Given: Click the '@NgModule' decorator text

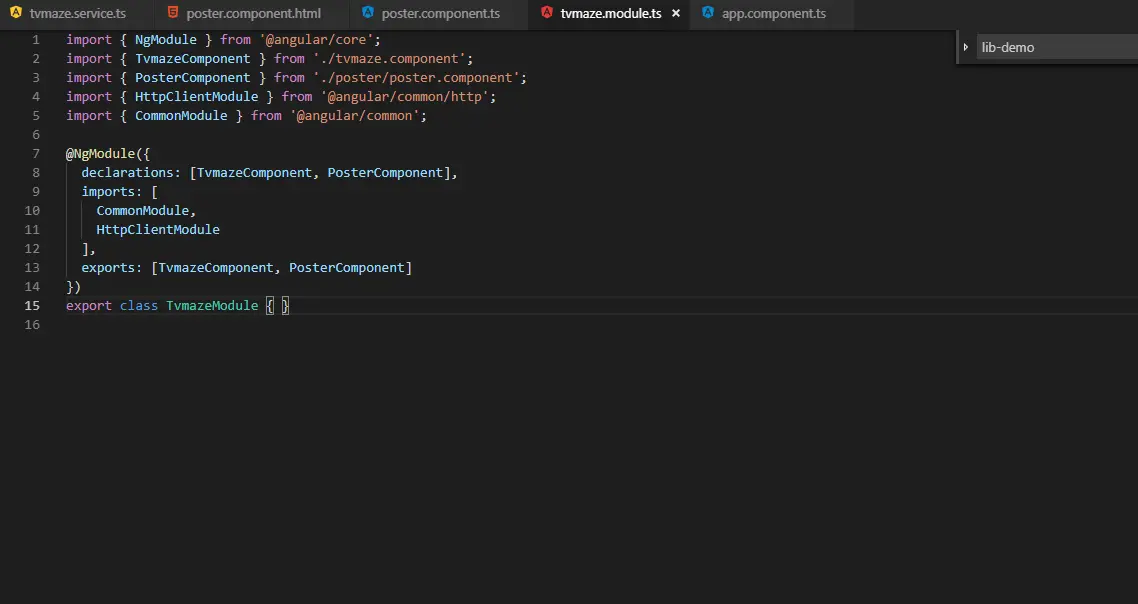Looking at the screenshot, I should coord(100,154).
